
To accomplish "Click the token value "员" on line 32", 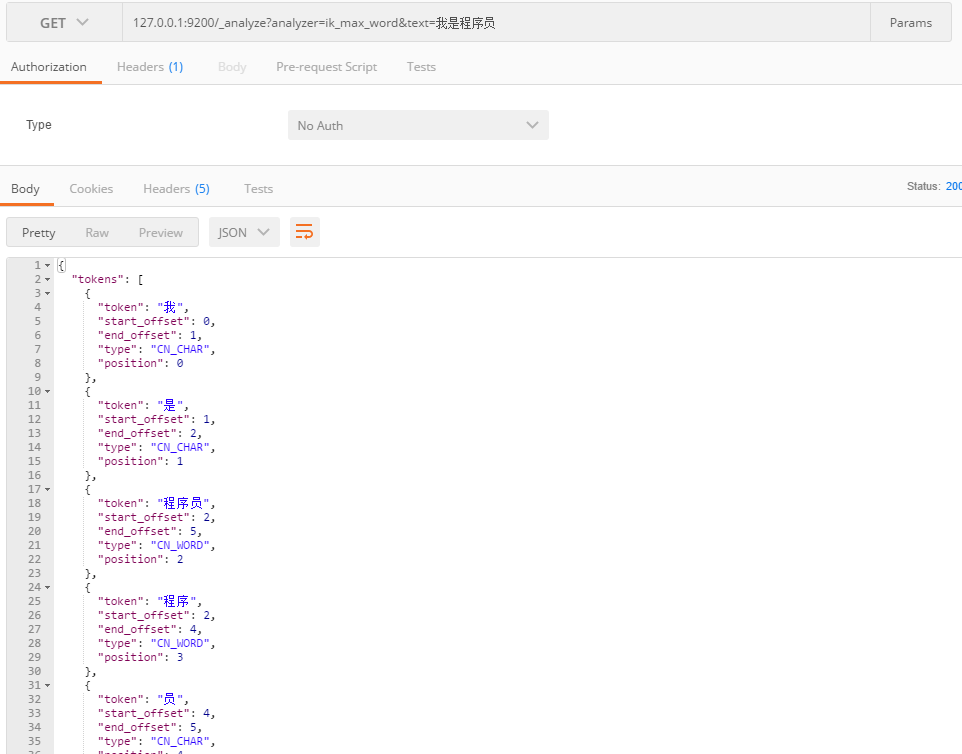I will tap(170, 699).
